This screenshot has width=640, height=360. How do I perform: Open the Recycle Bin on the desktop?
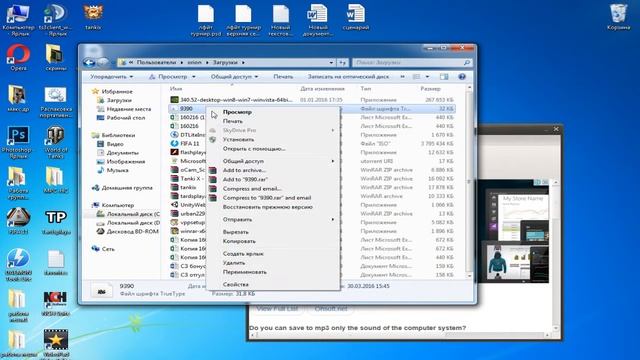618,17
